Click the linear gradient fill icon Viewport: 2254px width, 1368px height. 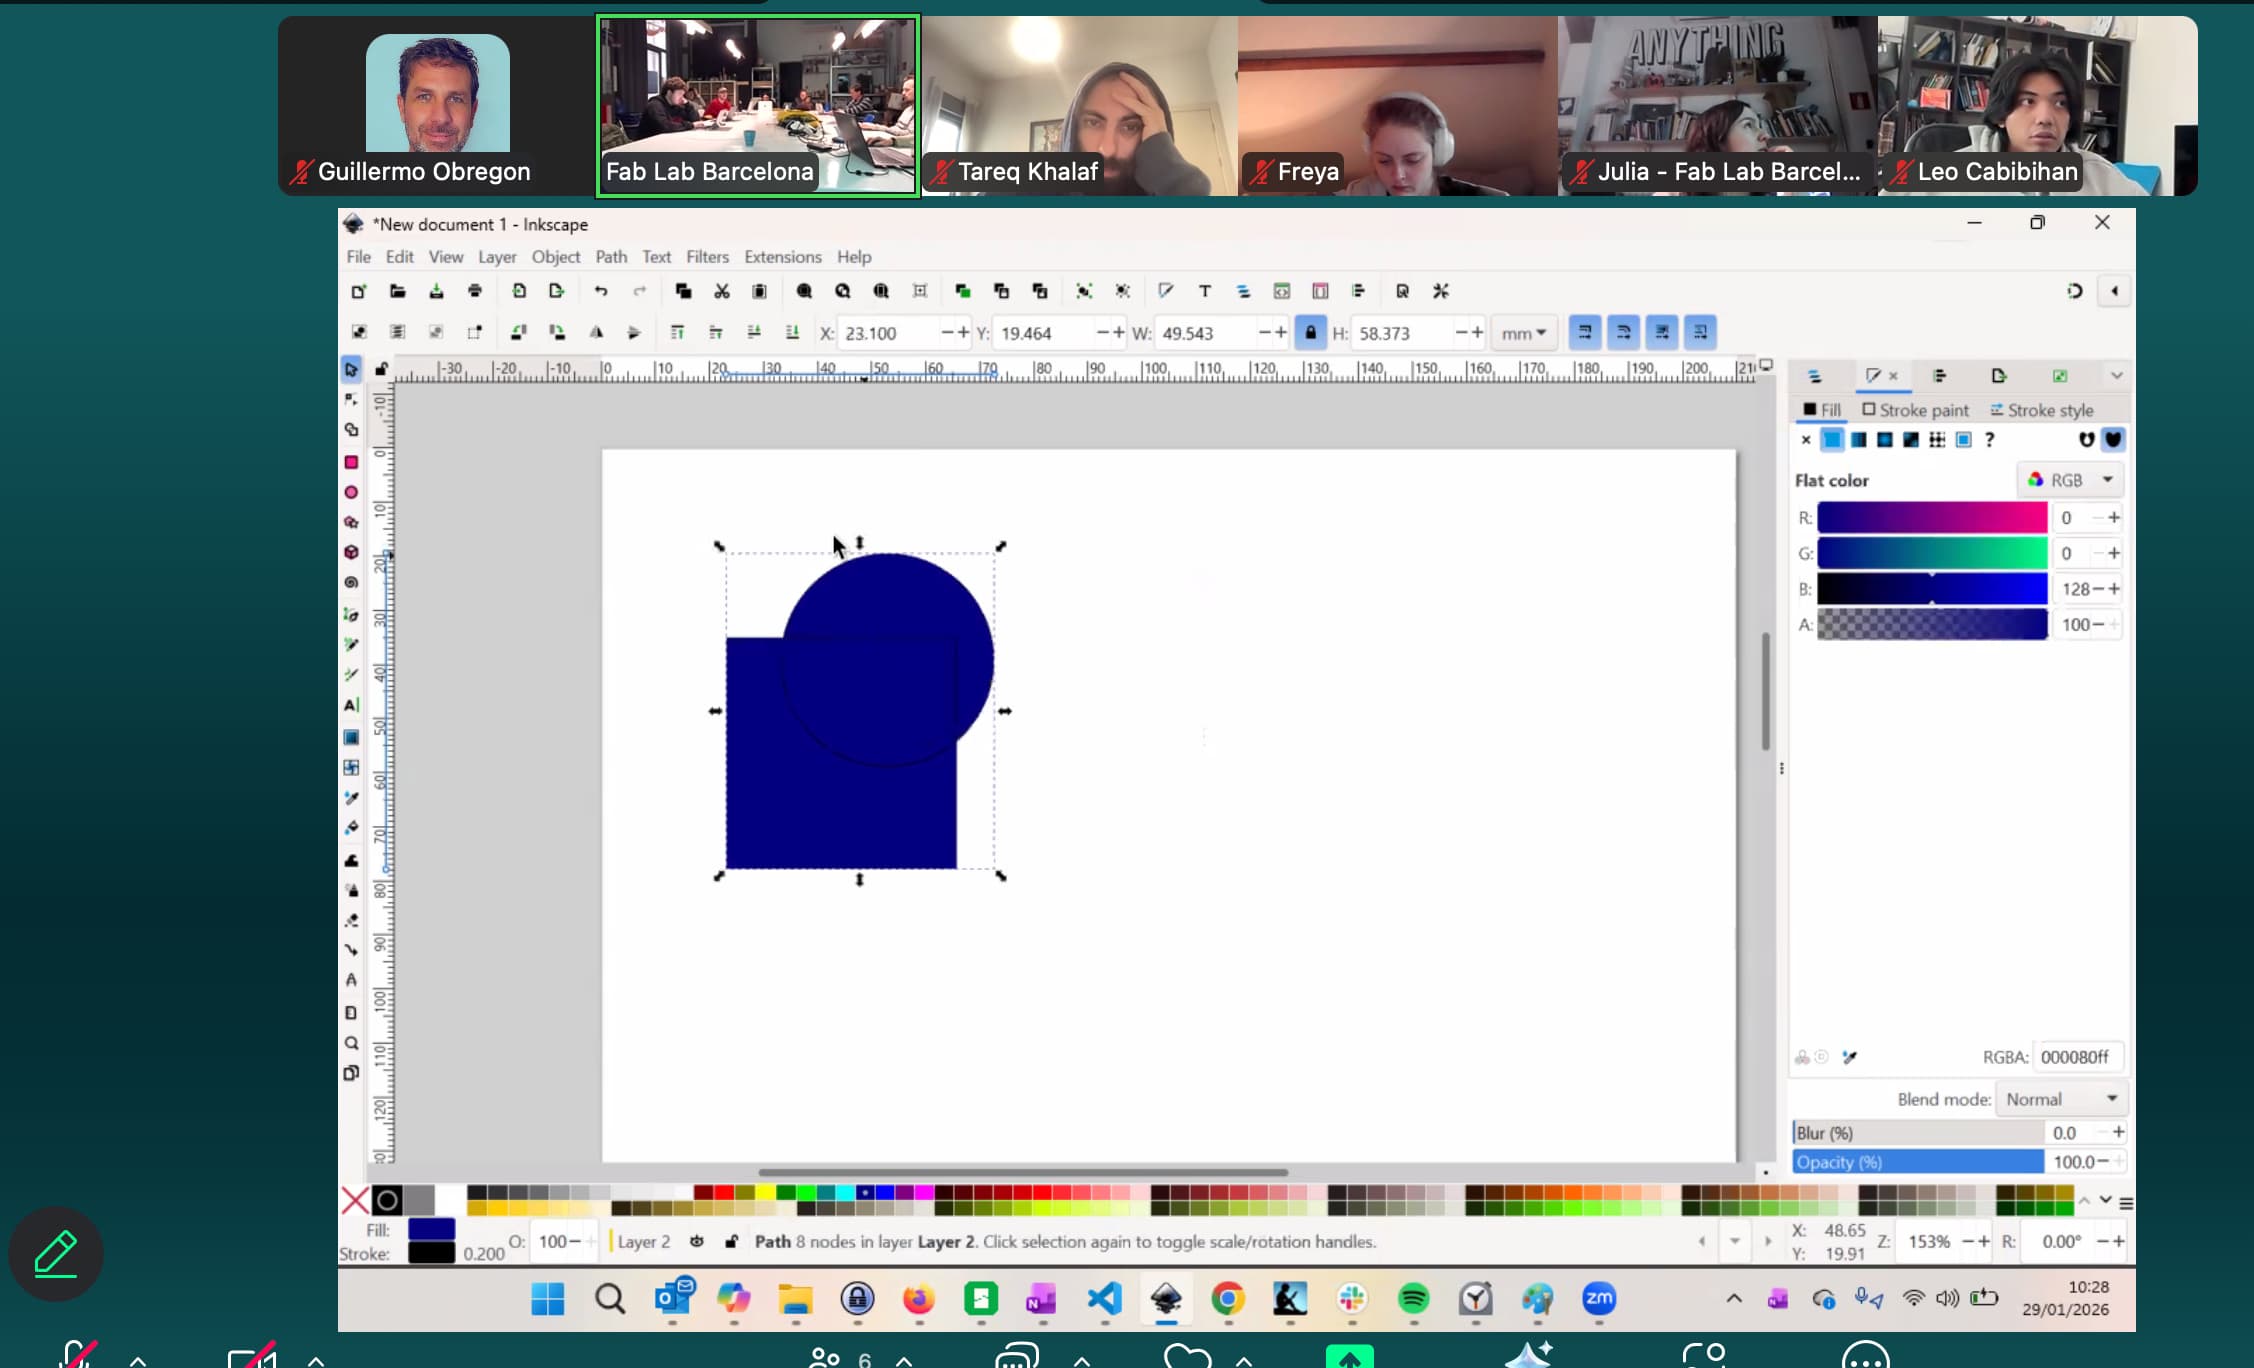[x=1858, y=440]
